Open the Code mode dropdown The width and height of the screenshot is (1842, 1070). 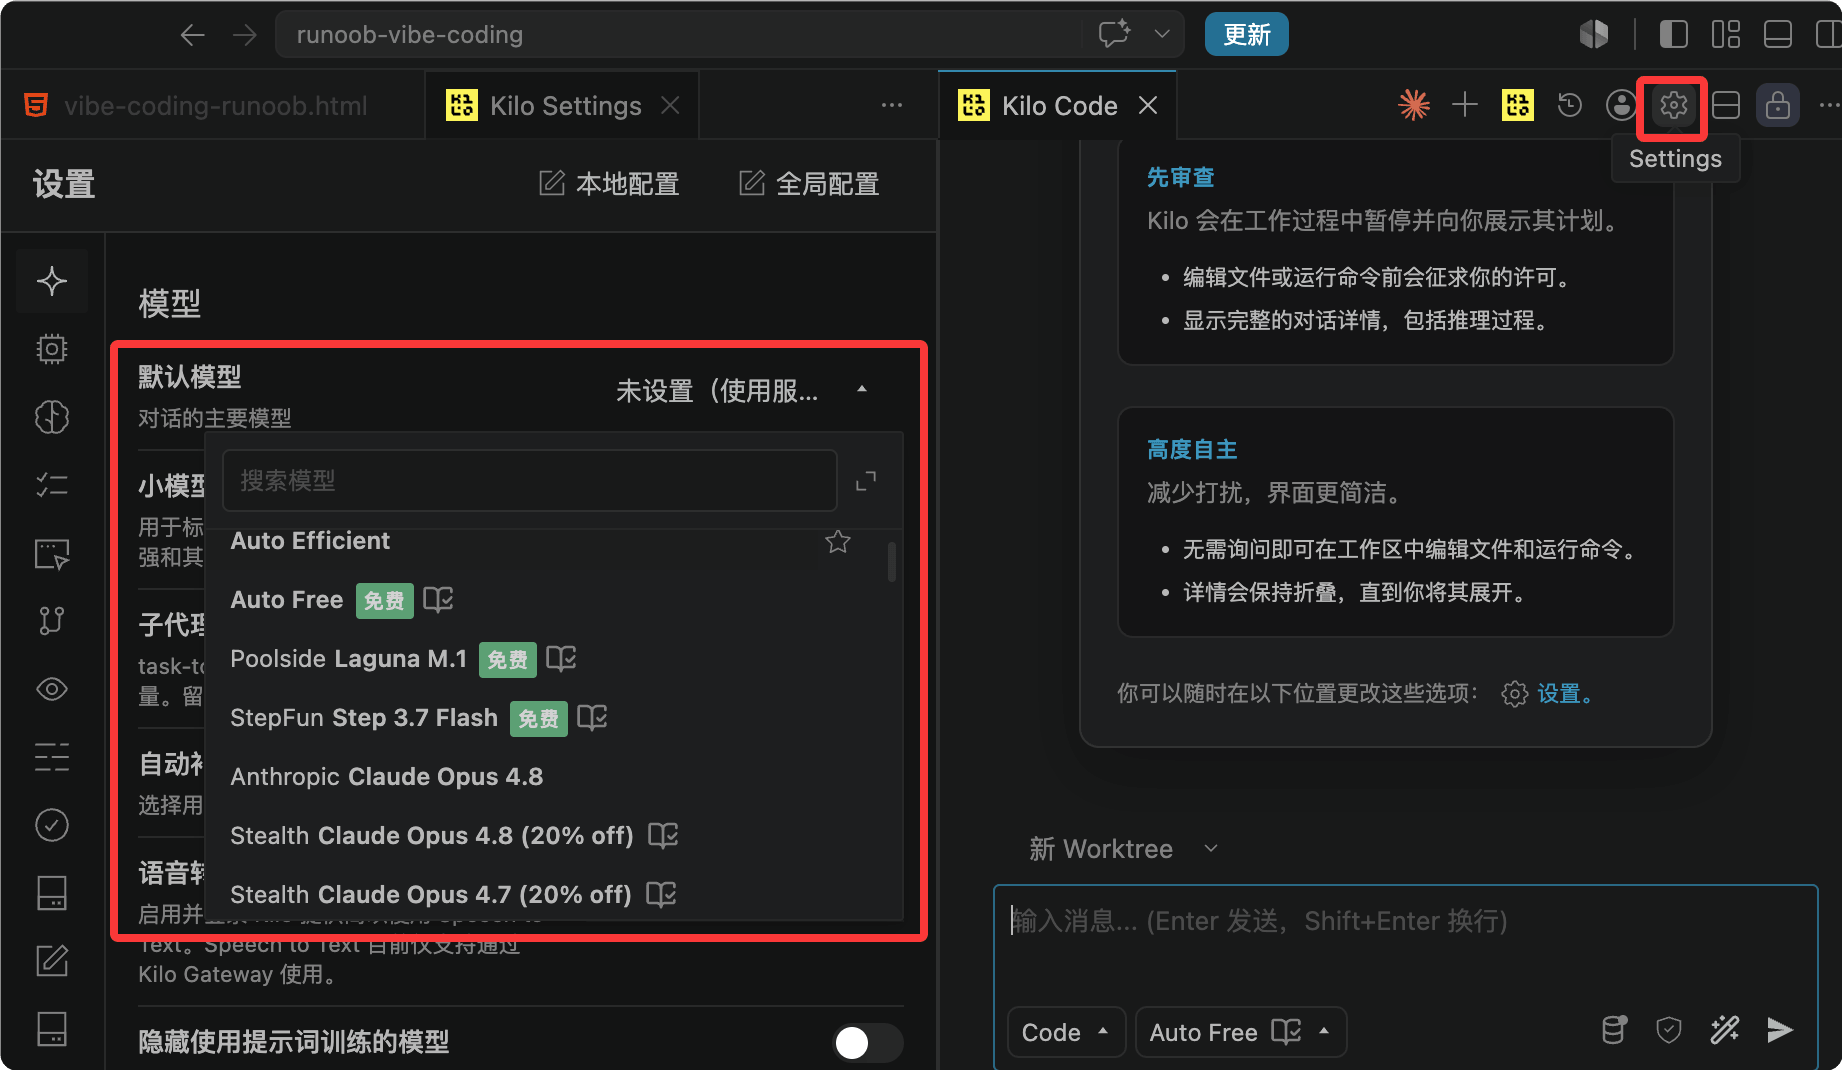point(1066,1032)
